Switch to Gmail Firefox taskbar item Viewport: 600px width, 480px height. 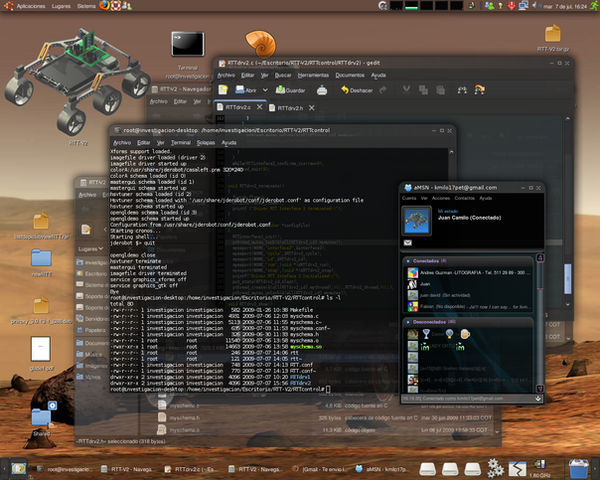click(x=318, y=469)
